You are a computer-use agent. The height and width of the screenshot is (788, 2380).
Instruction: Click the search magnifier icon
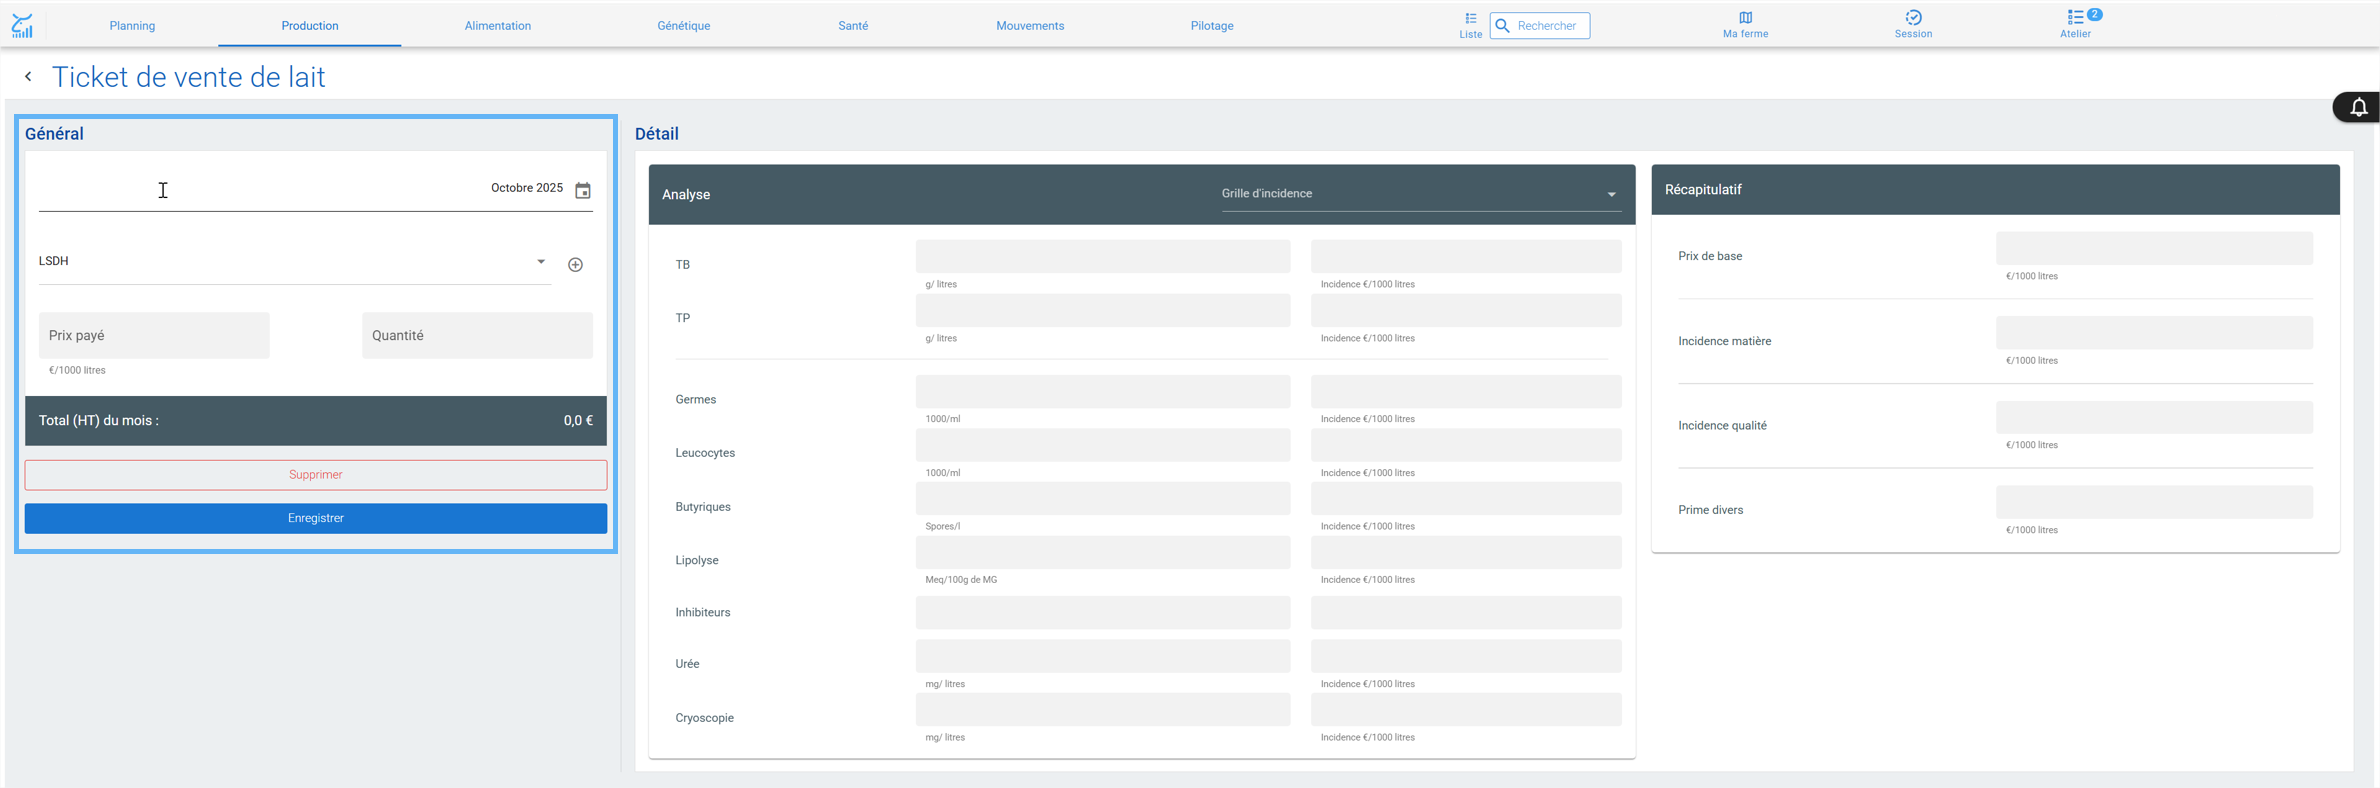1502,26
